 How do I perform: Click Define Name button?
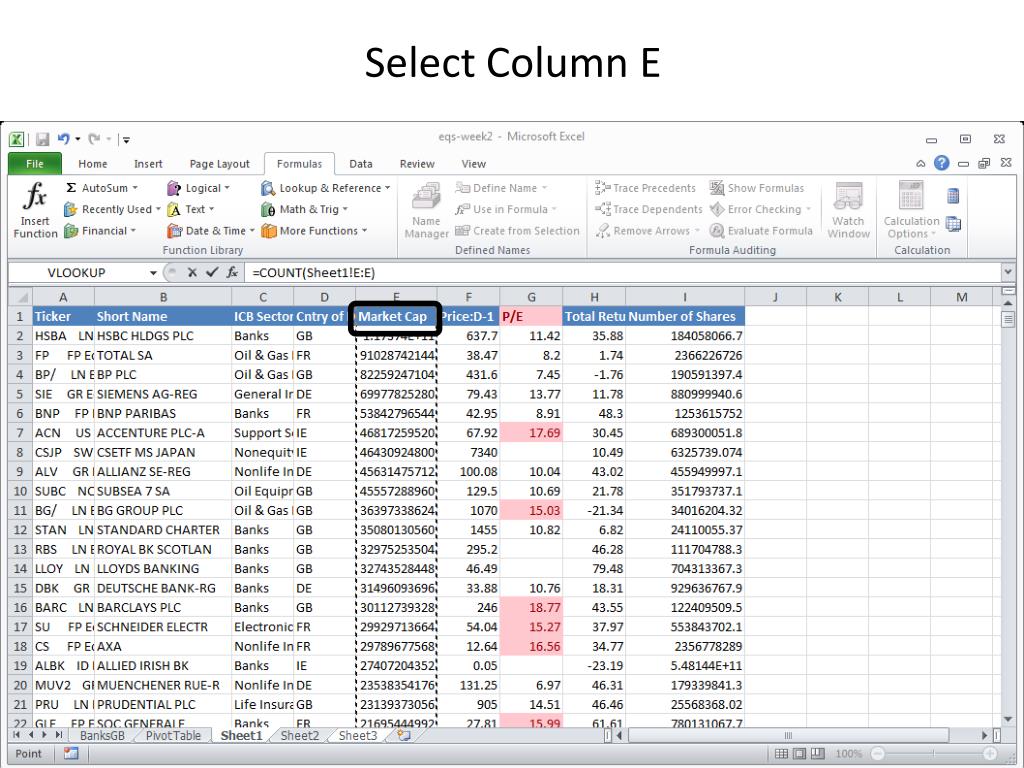coord(501,188)
